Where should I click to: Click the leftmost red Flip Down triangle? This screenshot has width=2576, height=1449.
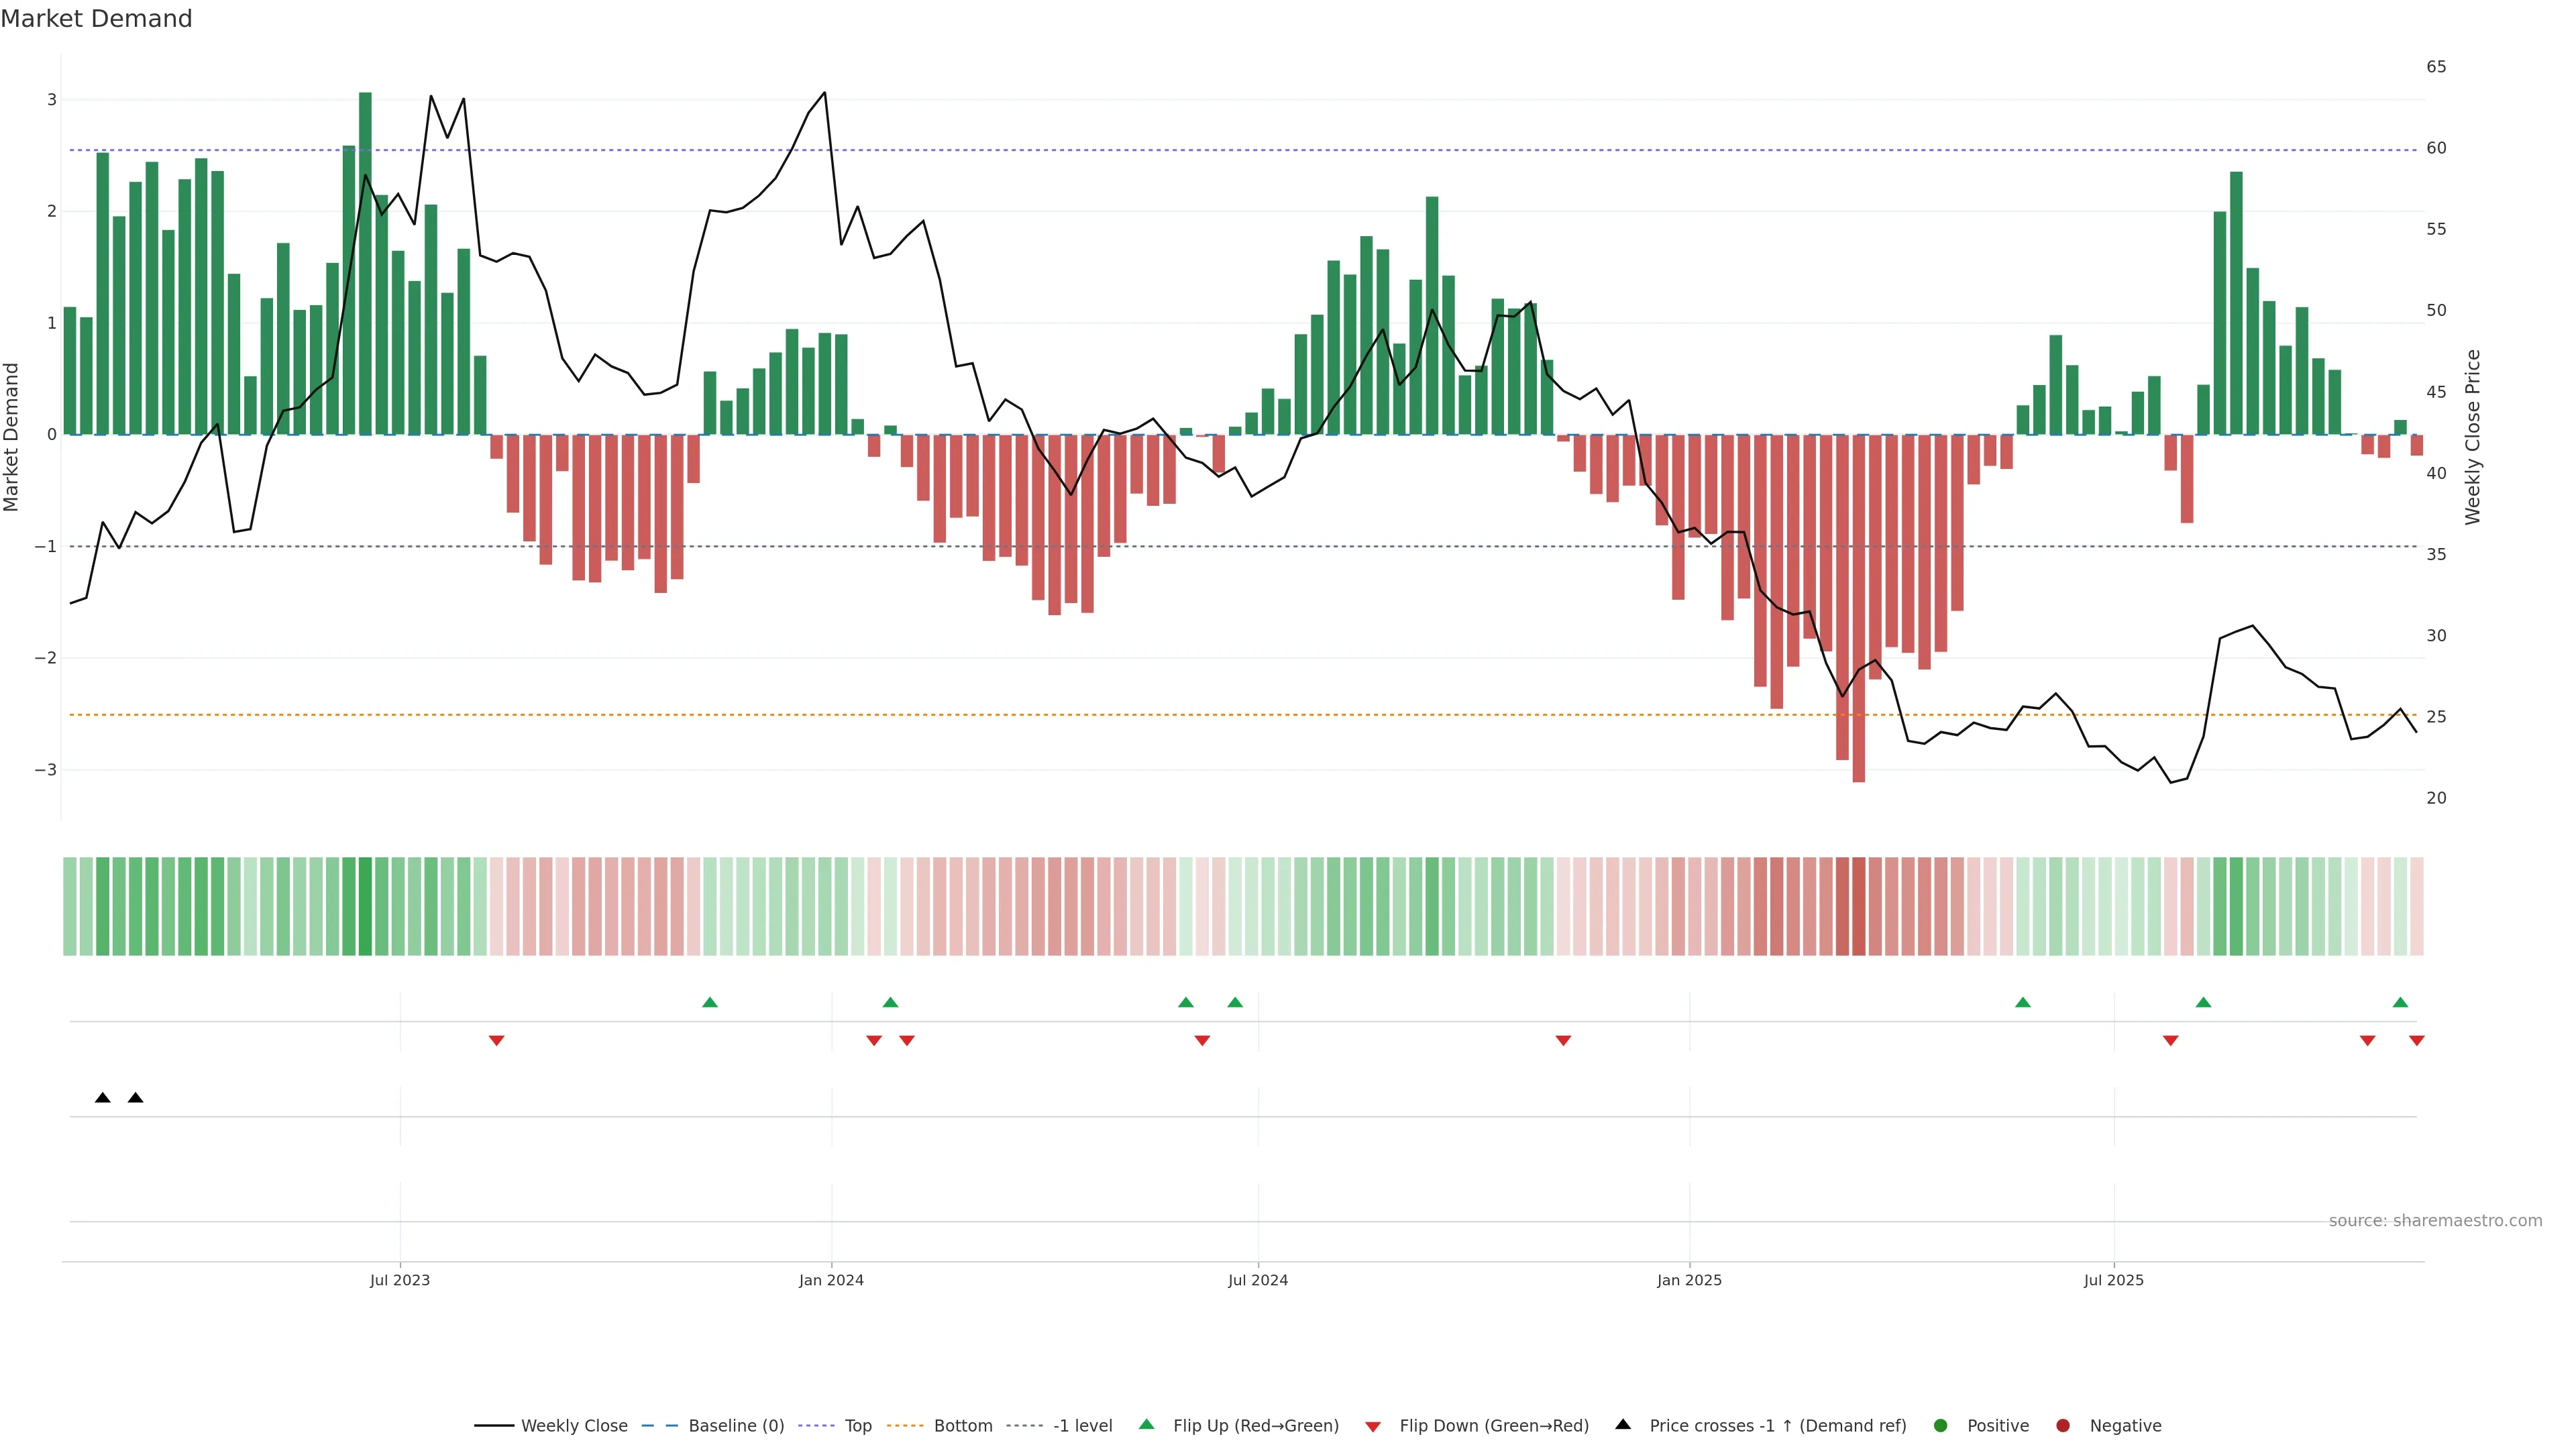pyautogui.click(x=496, y=1041)
